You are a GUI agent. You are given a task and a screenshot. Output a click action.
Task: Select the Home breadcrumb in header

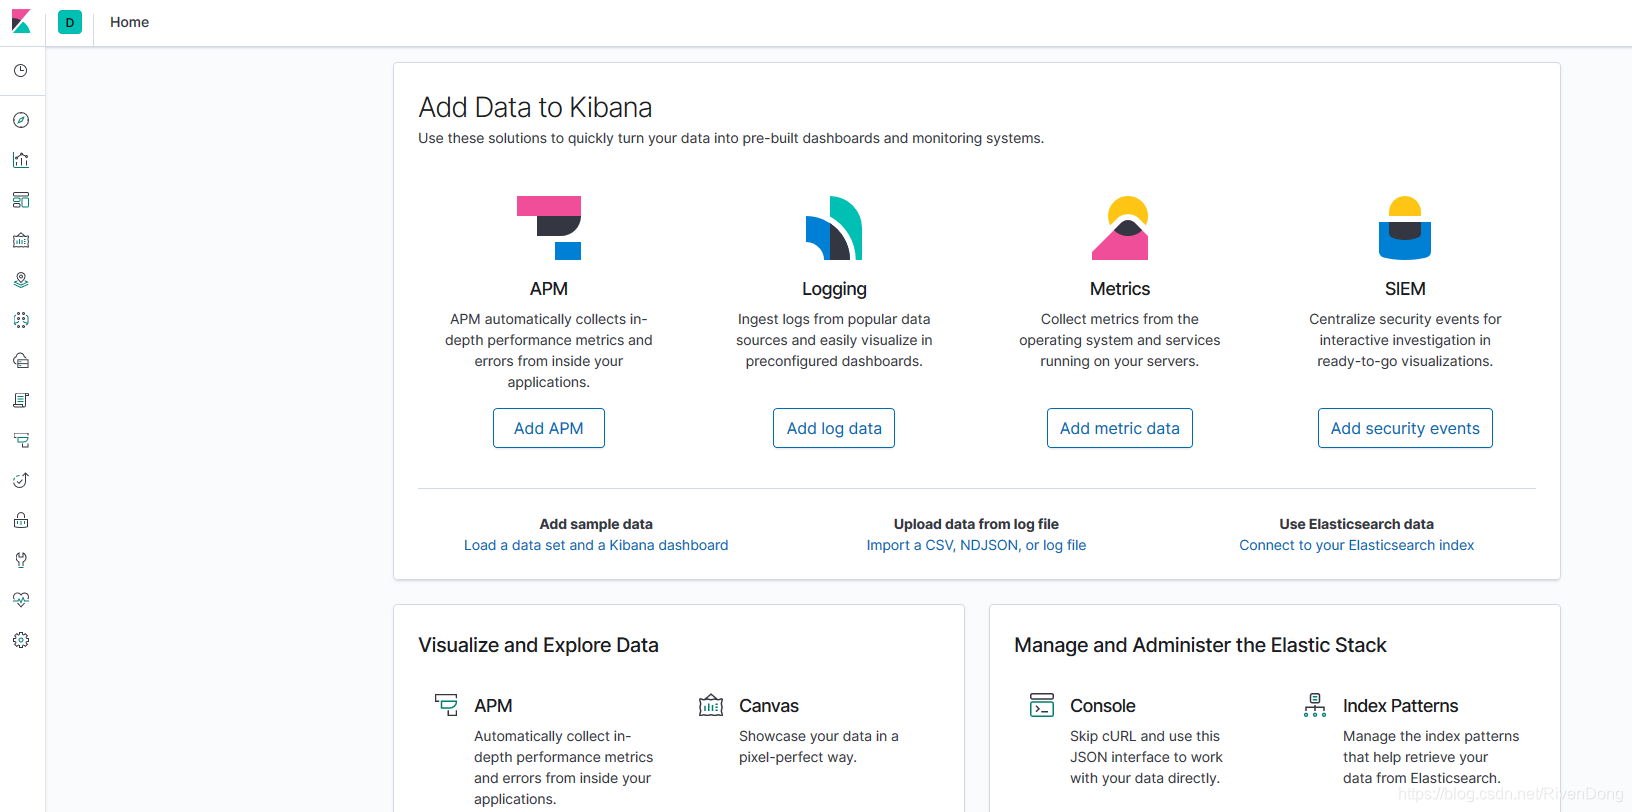[130, 22]
